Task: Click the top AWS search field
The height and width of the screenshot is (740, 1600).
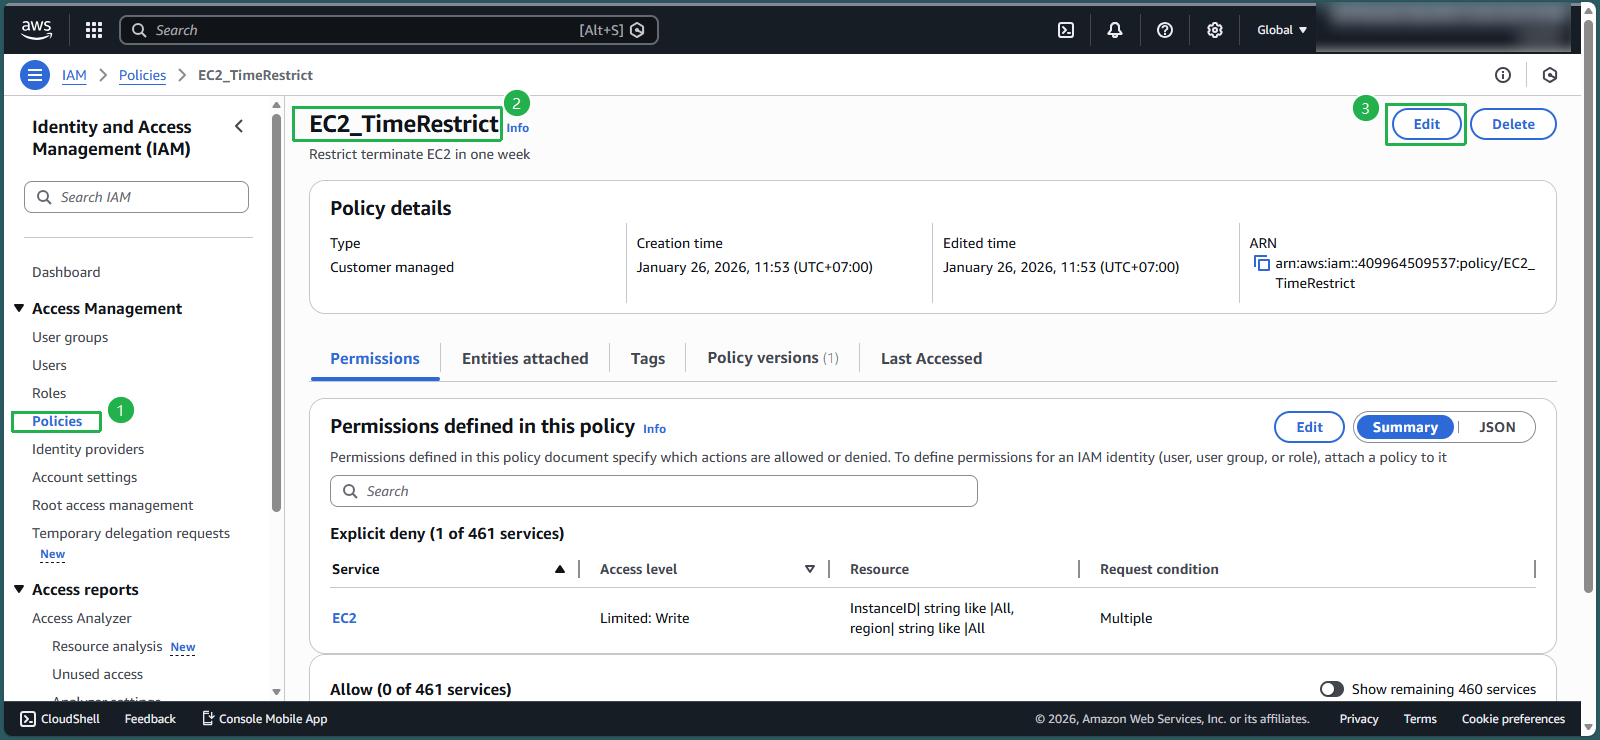Action: [388, 30]
